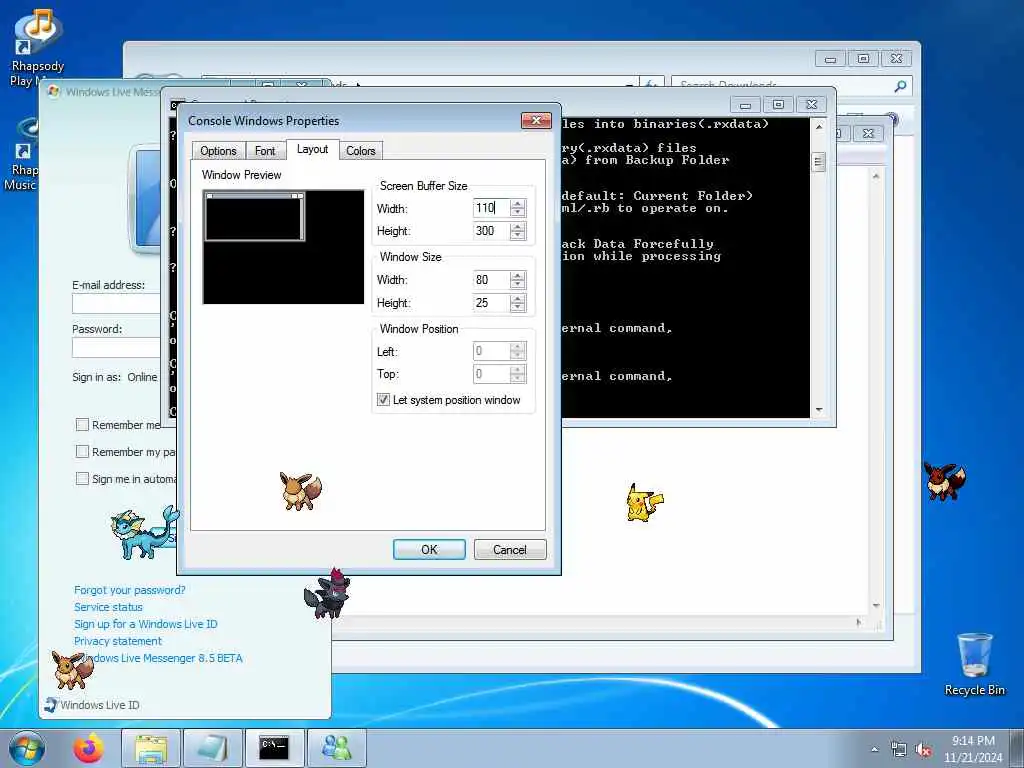Click the network tray icon
Screen dimensions: 1024x768
(x=899, y=750)
